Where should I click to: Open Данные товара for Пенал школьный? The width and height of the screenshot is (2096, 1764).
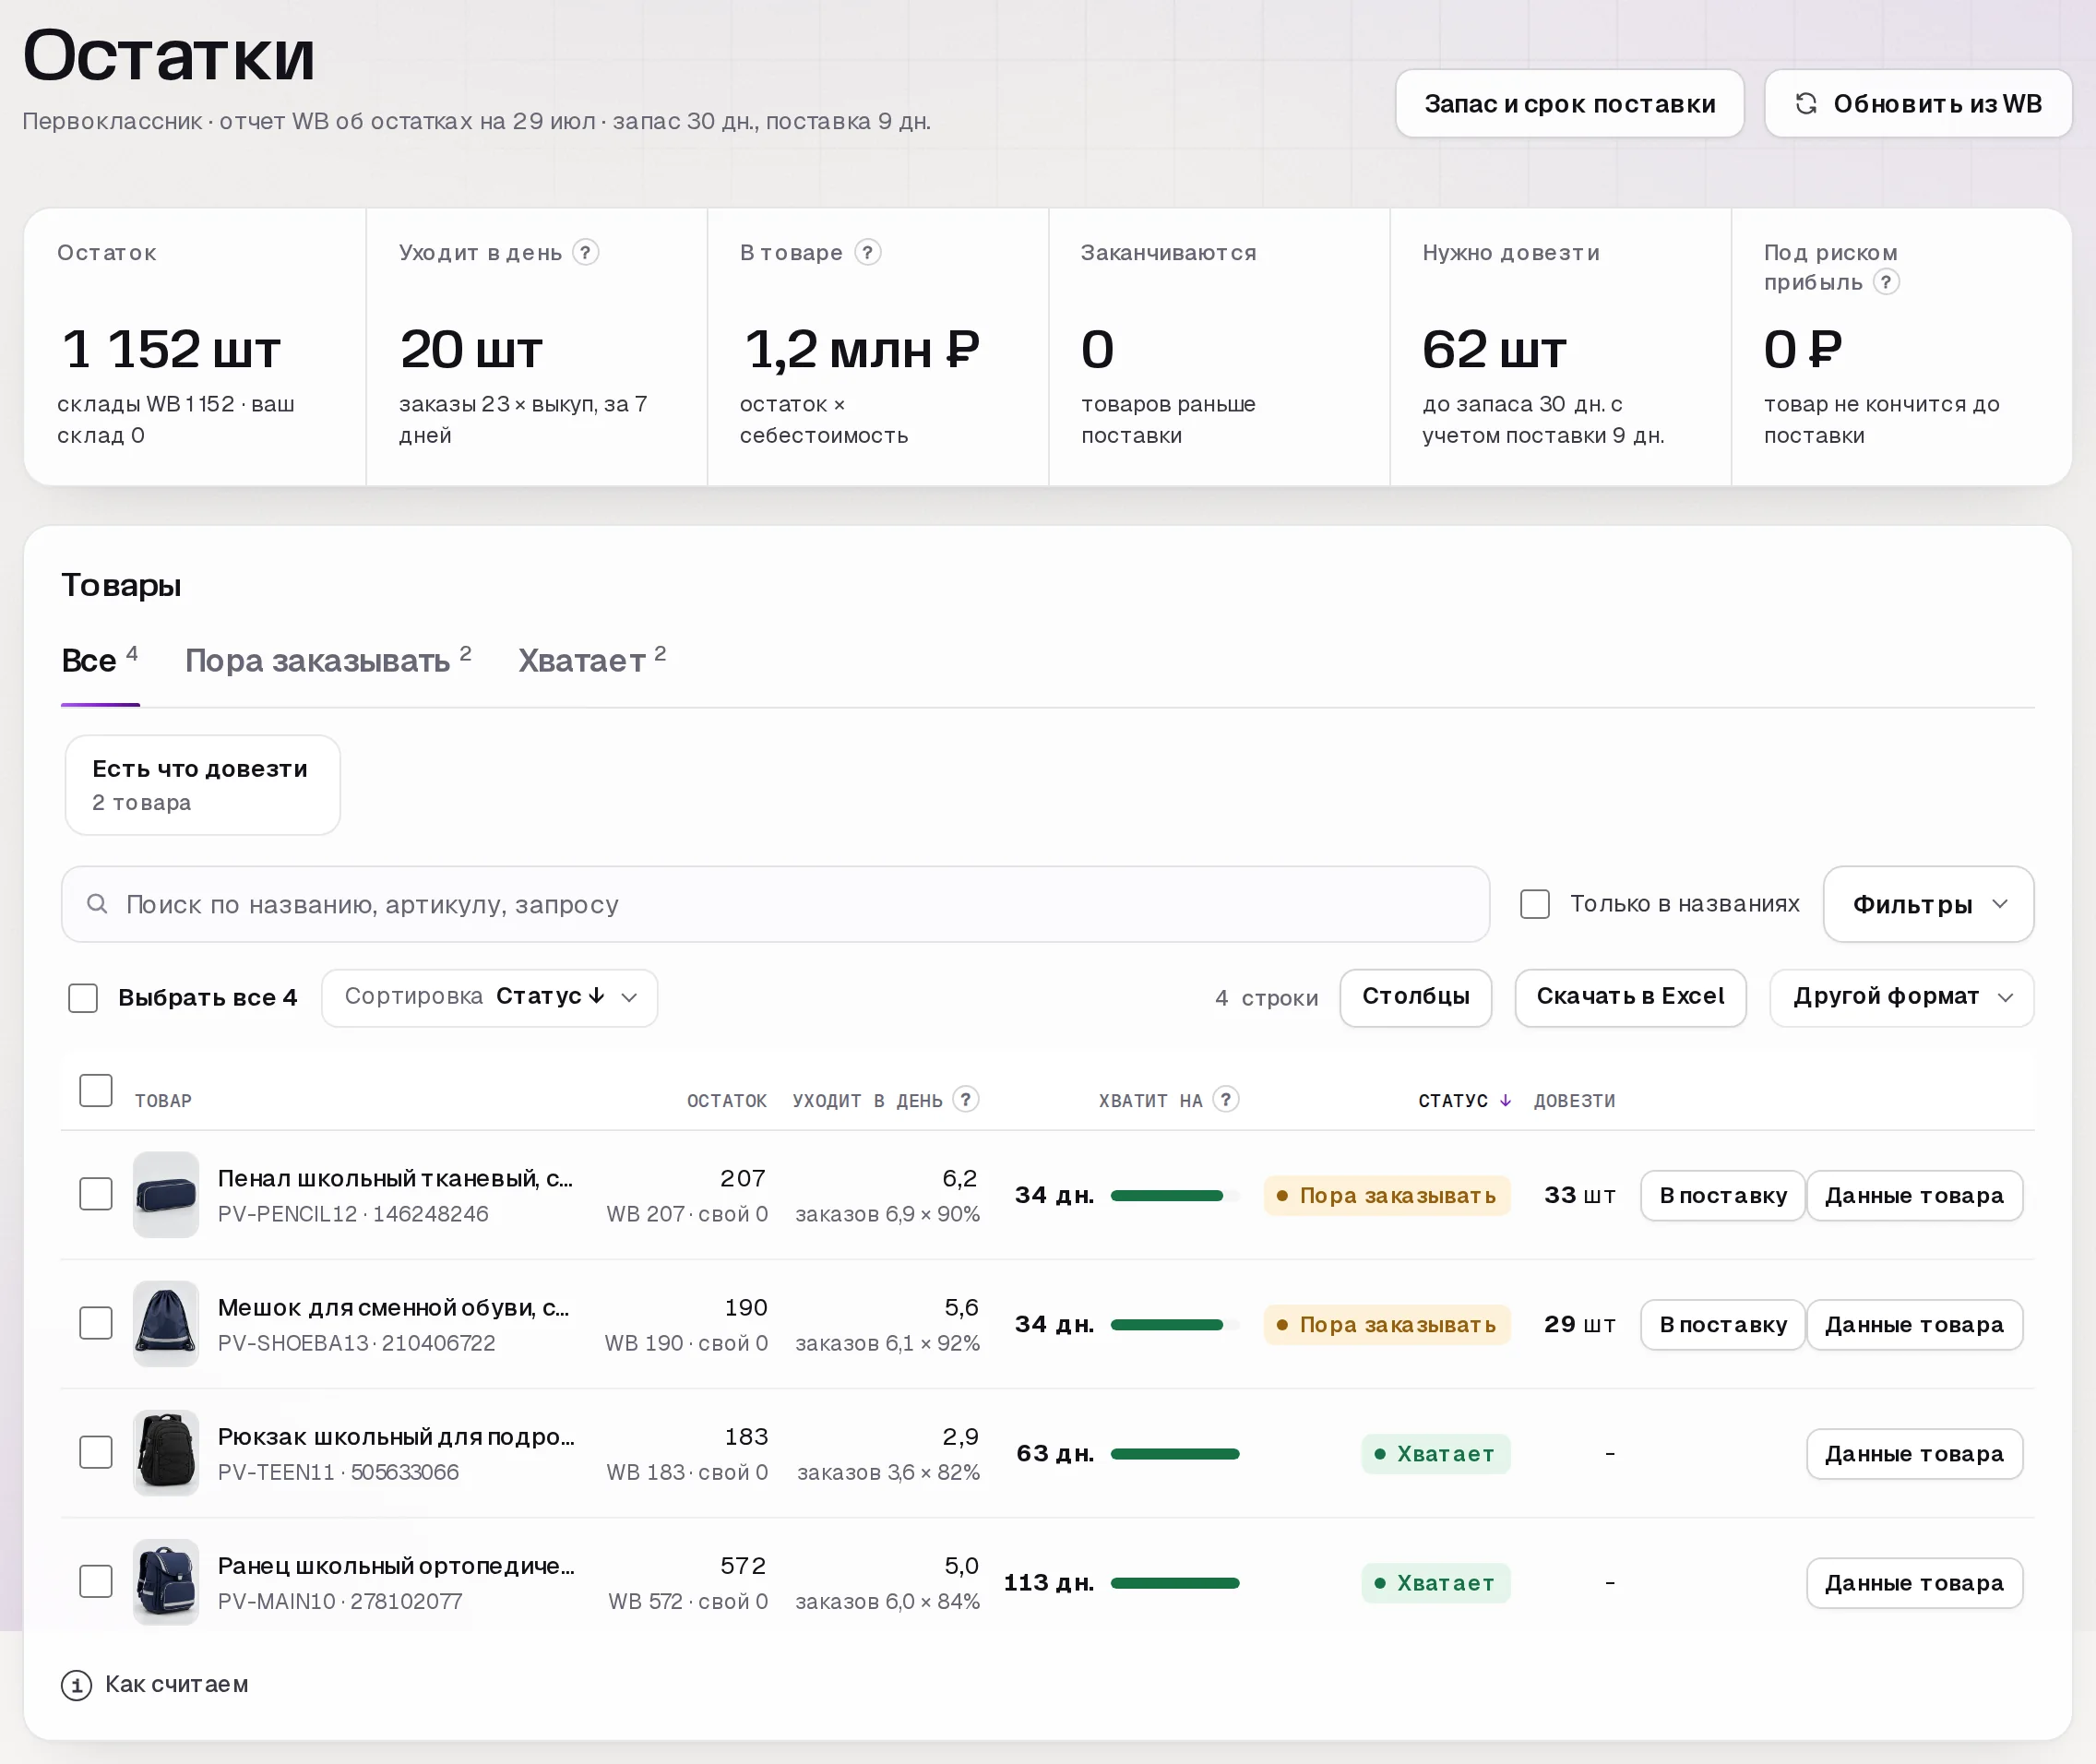click(x=1914, y=1195)
